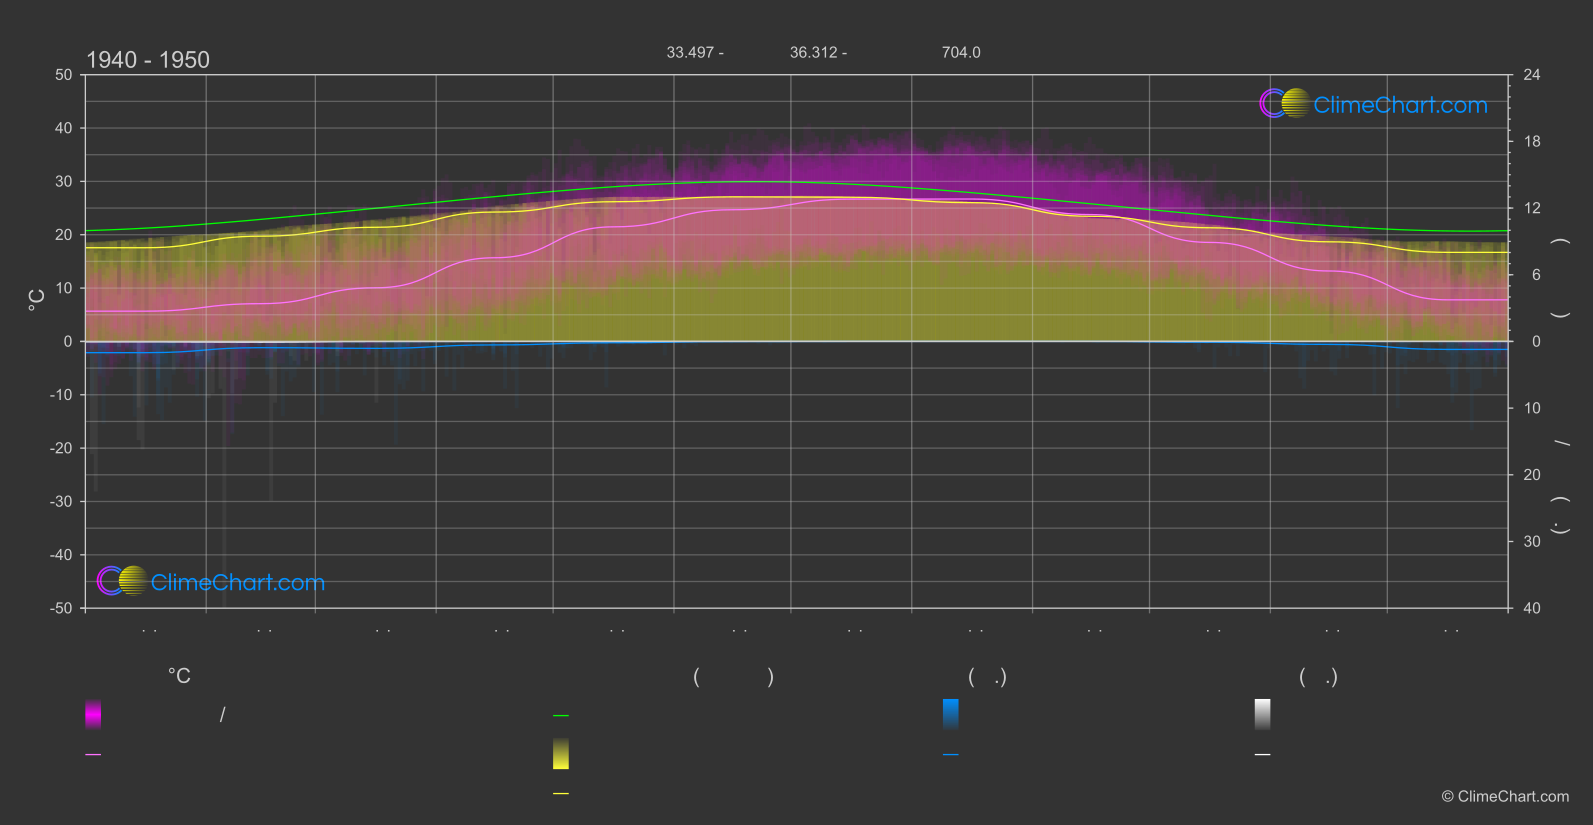Click the '24' tick on right axis
The width and height of the screenshot is (1593, 825).
pyautogui.click(x=1532, y=75)
